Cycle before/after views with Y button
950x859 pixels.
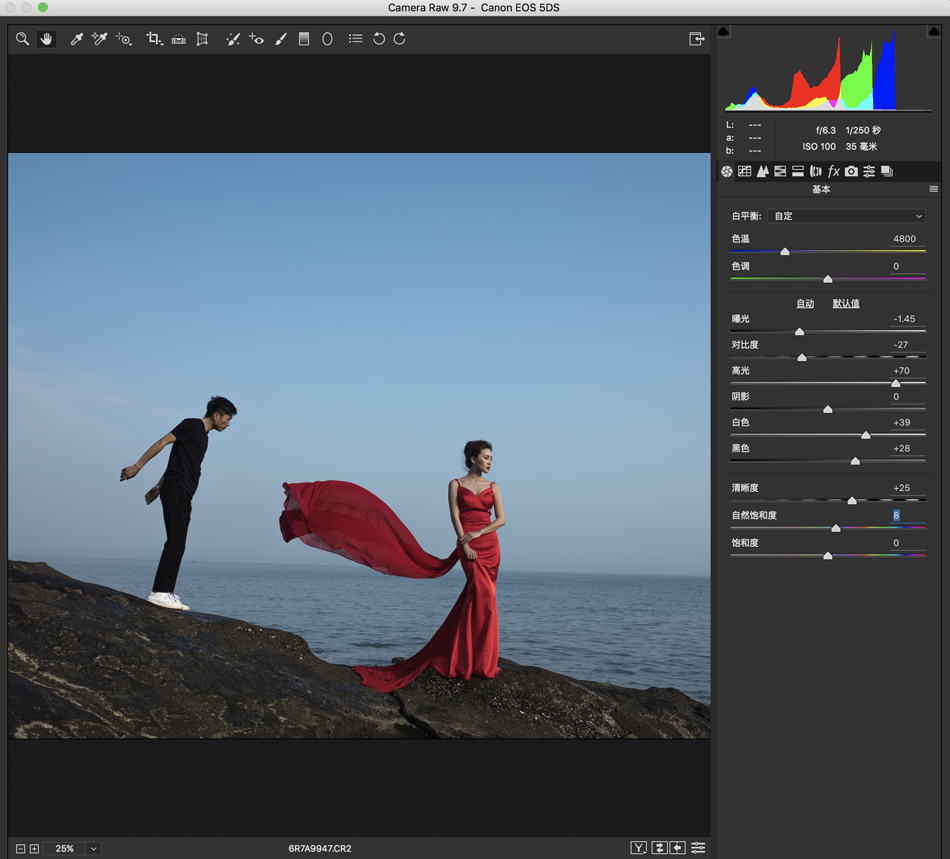[639, 848]
